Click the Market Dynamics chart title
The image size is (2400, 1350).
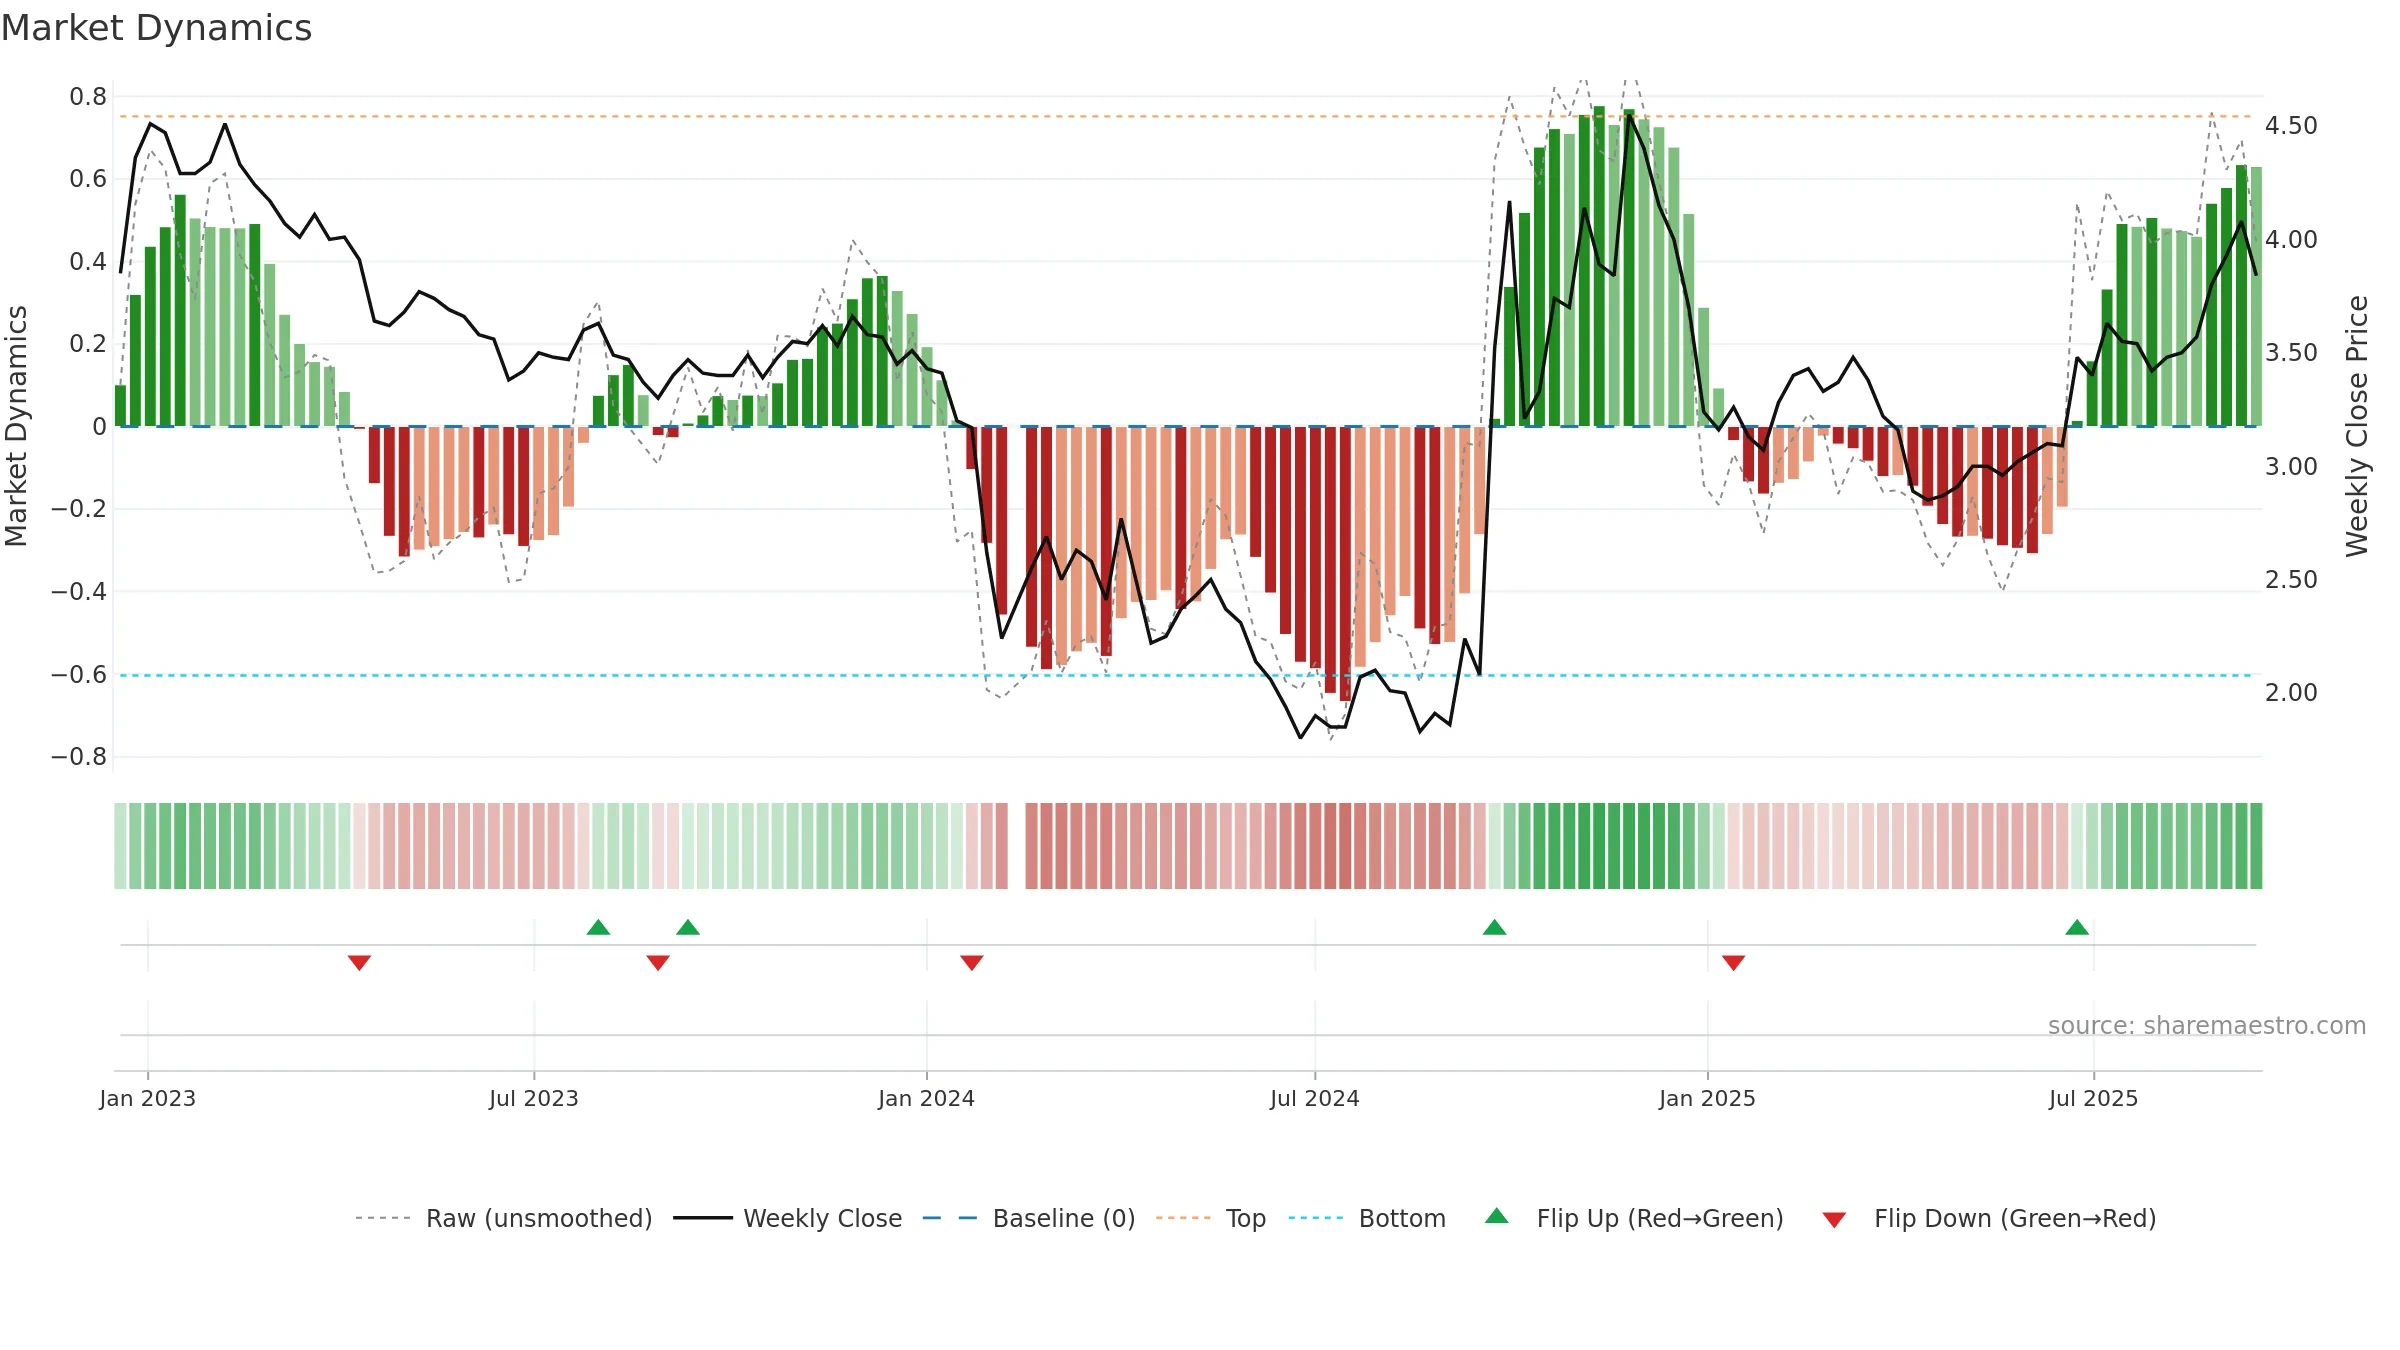click(x=157, y=28)
